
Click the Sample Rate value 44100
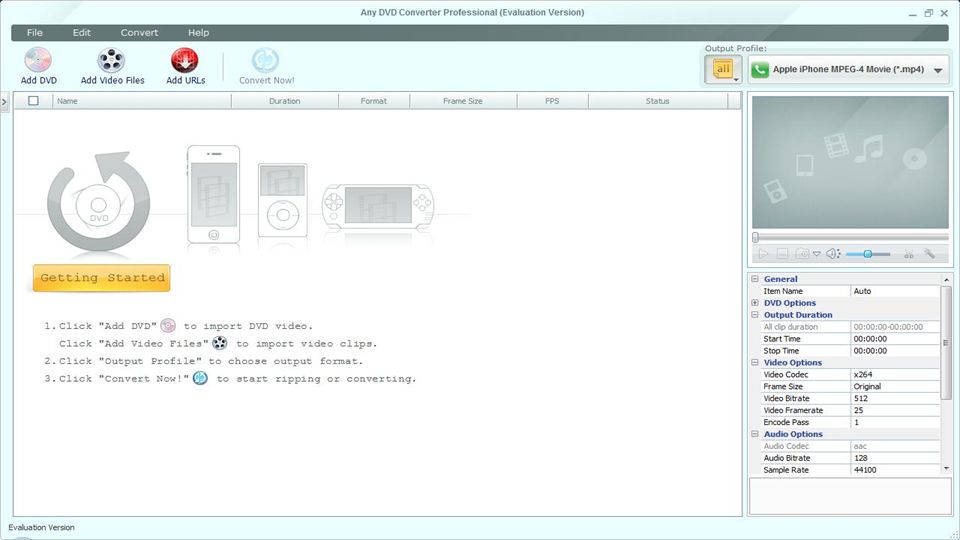[x=895, y=470]
